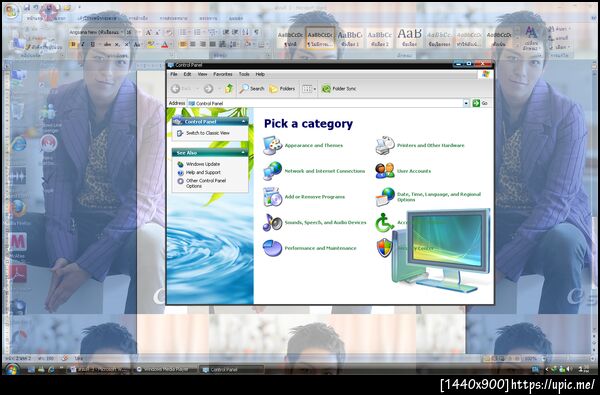
Task: Click the Go button beside Address
Action: click(x=480, y=103)
